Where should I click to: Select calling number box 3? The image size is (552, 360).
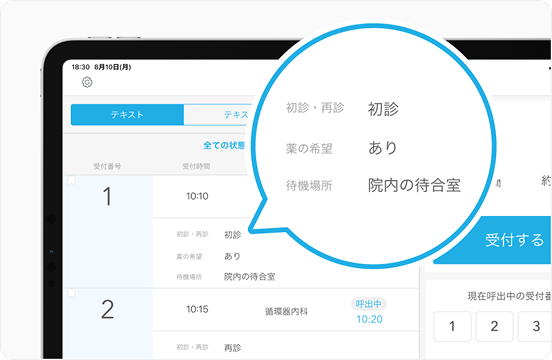535,326
